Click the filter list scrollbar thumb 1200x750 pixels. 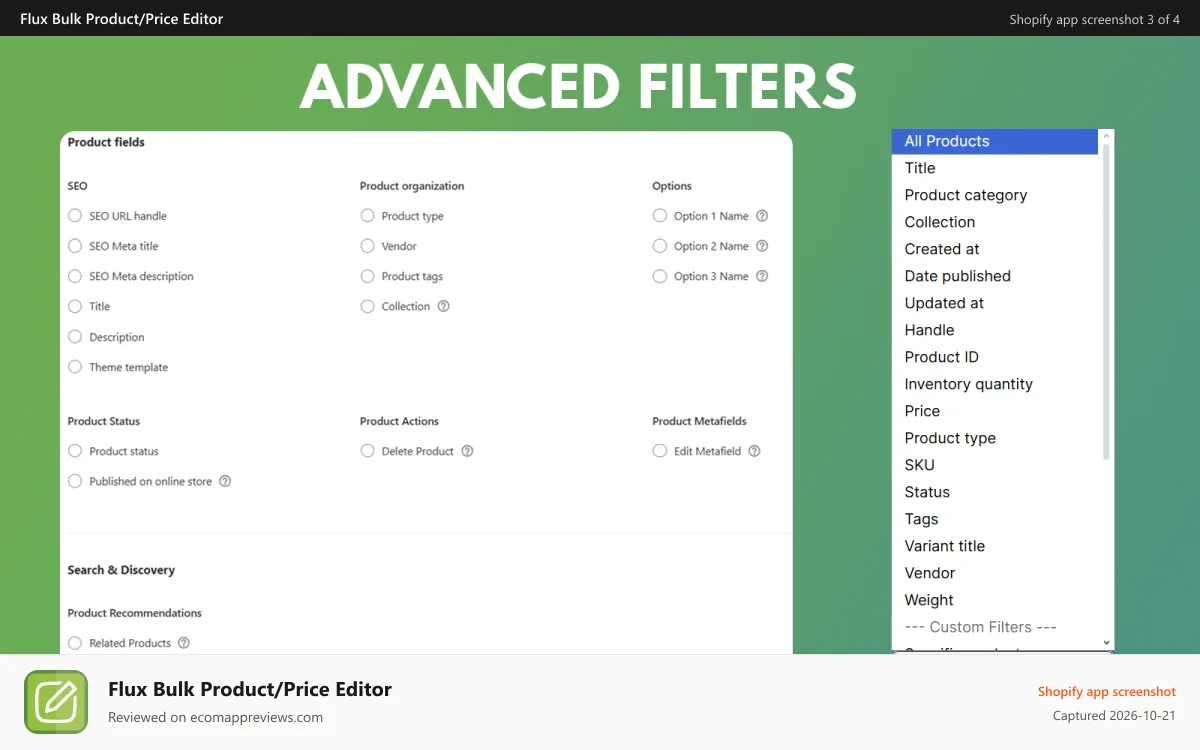coord(1106,300)
